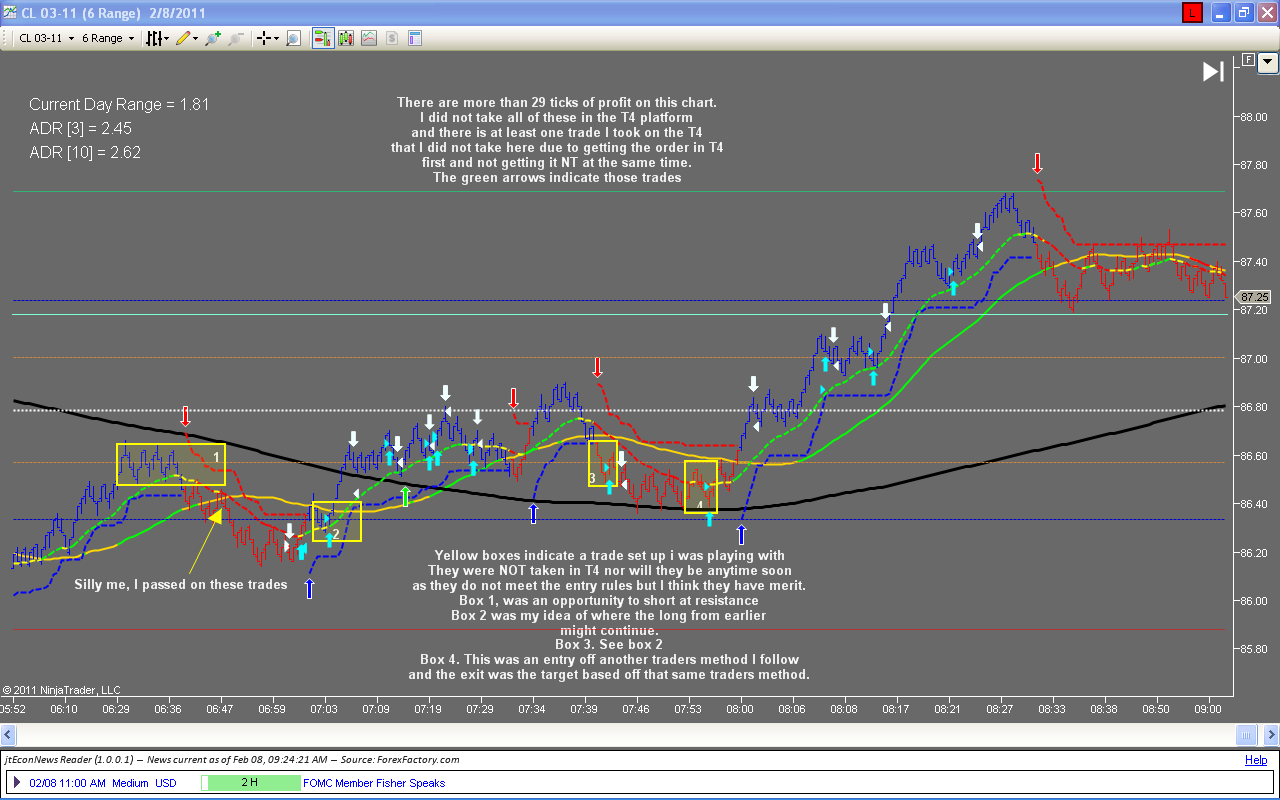Viewport: 1280px width, 800px height.
Task: Select the chart style bars icon
Action: click(154, 38)
